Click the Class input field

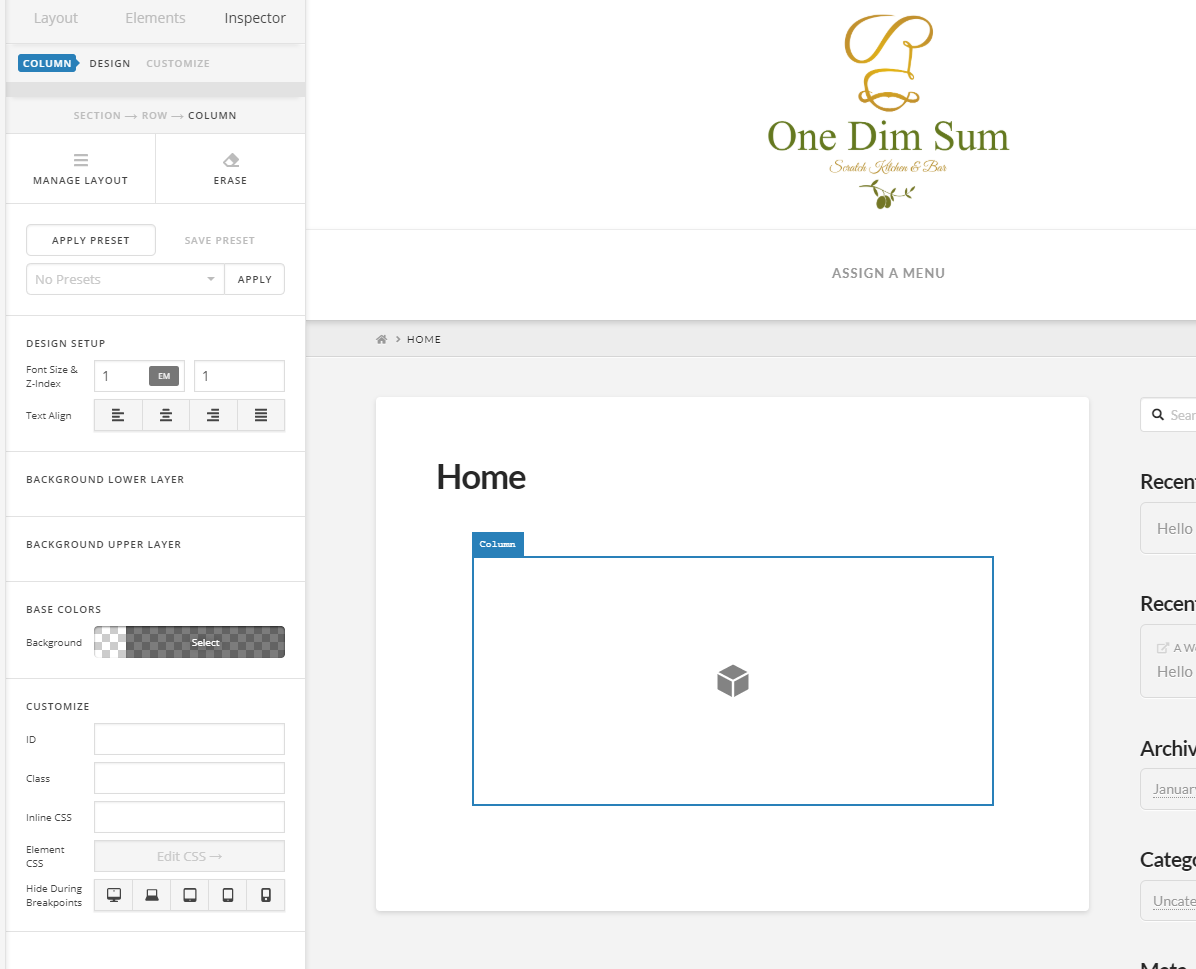(189, 778)
